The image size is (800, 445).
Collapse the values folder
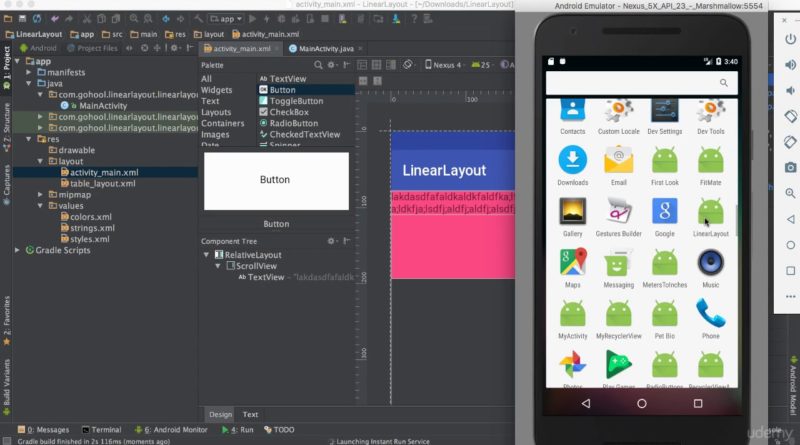pos(40,206)
